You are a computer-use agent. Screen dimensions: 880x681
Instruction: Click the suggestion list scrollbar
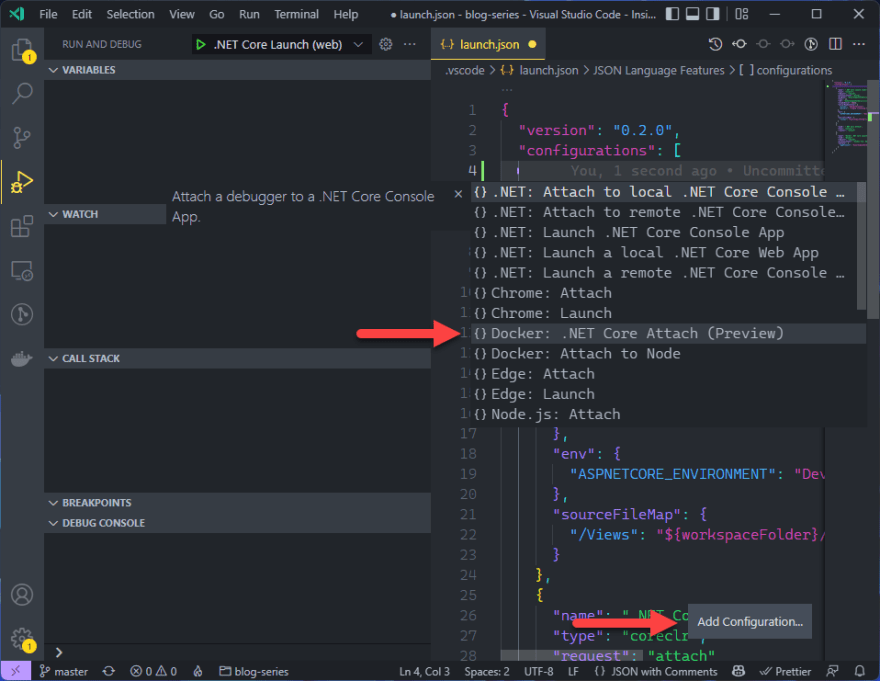pos(861,246)
